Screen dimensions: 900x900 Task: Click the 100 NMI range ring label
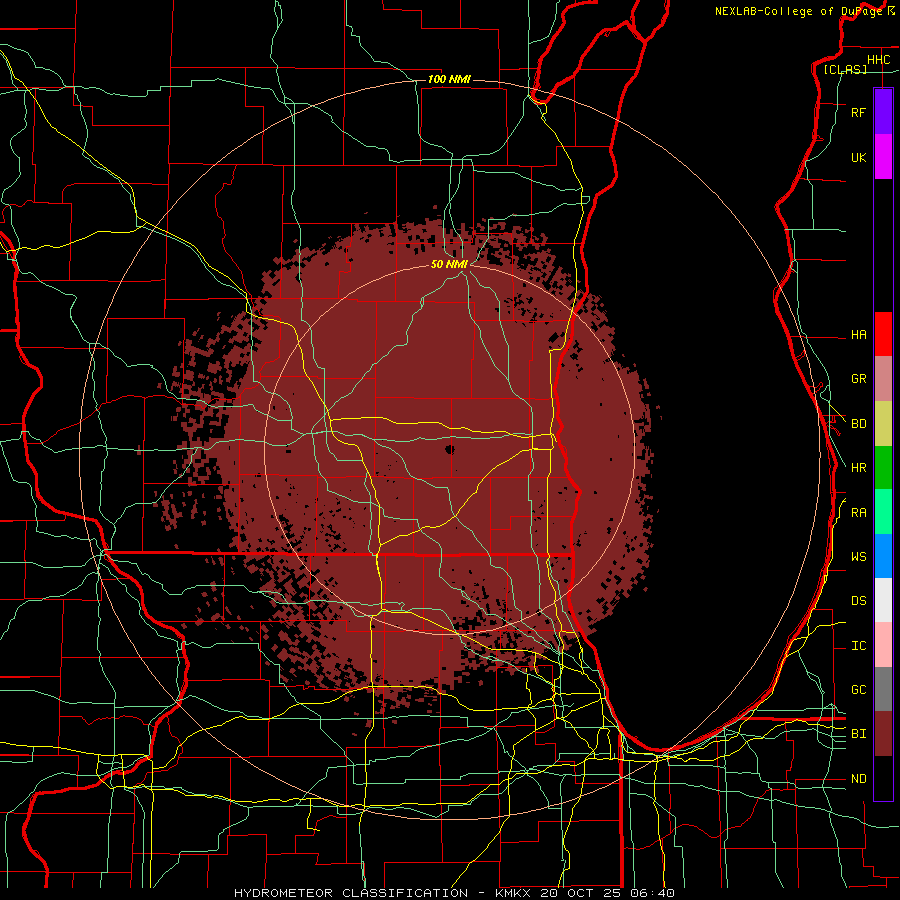(x=449, y=79)
